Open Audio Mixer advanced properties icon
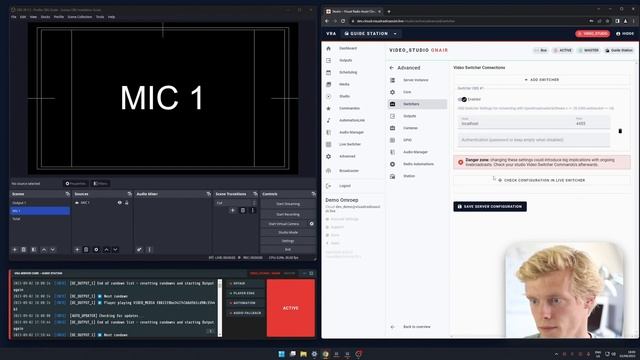The image size is (640, 360). point(139,249)
